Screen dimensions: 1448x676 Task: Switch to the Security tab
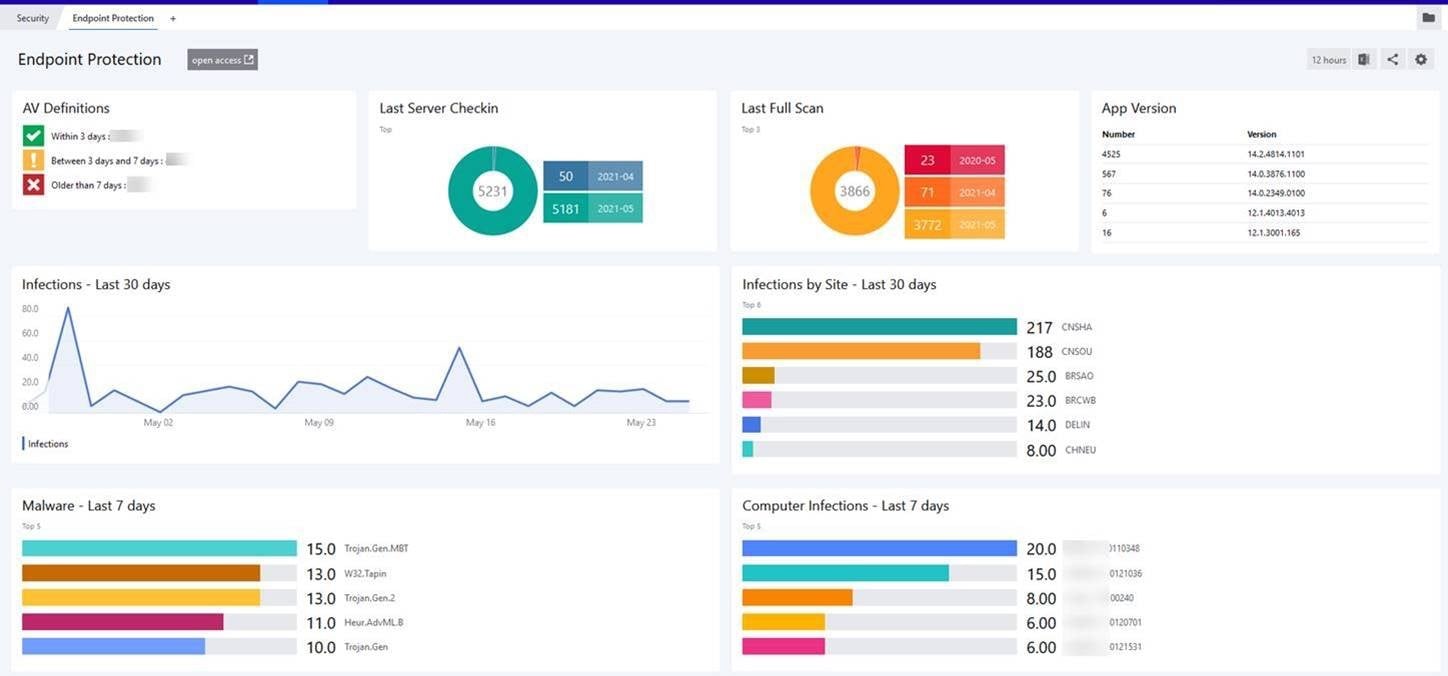(33, 18)
